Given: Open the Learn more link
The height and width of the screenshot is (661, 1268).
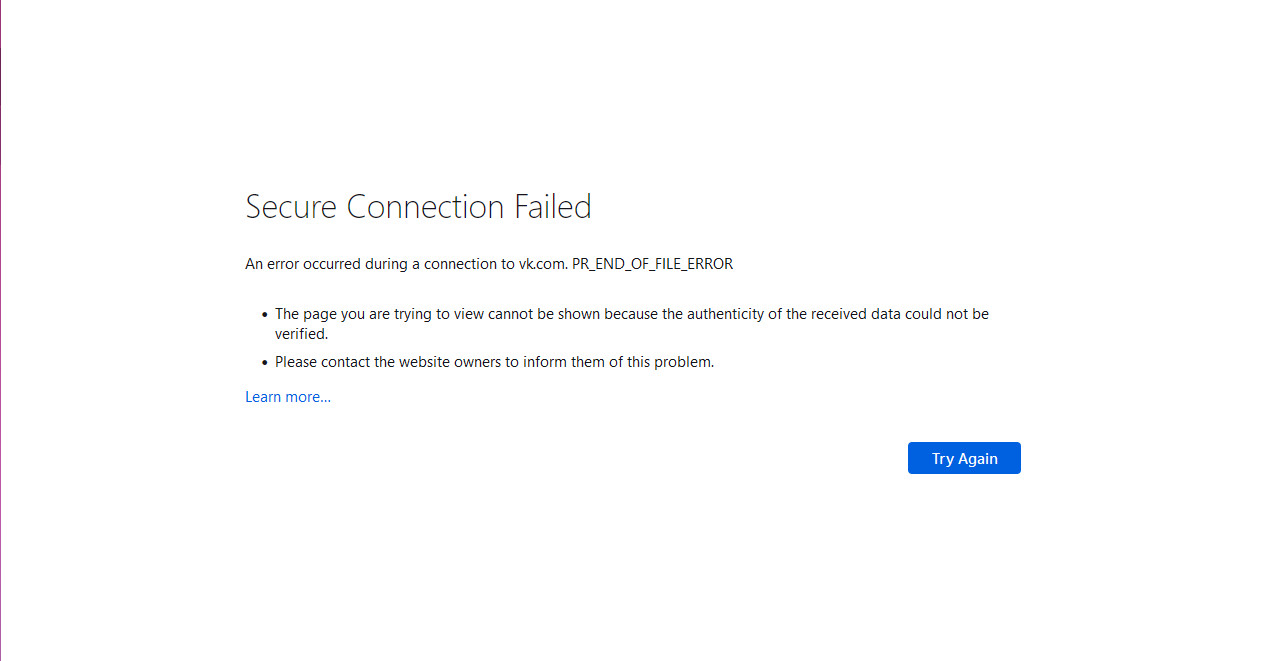Looking at the screenshot, I should click(x=288, y=397).
